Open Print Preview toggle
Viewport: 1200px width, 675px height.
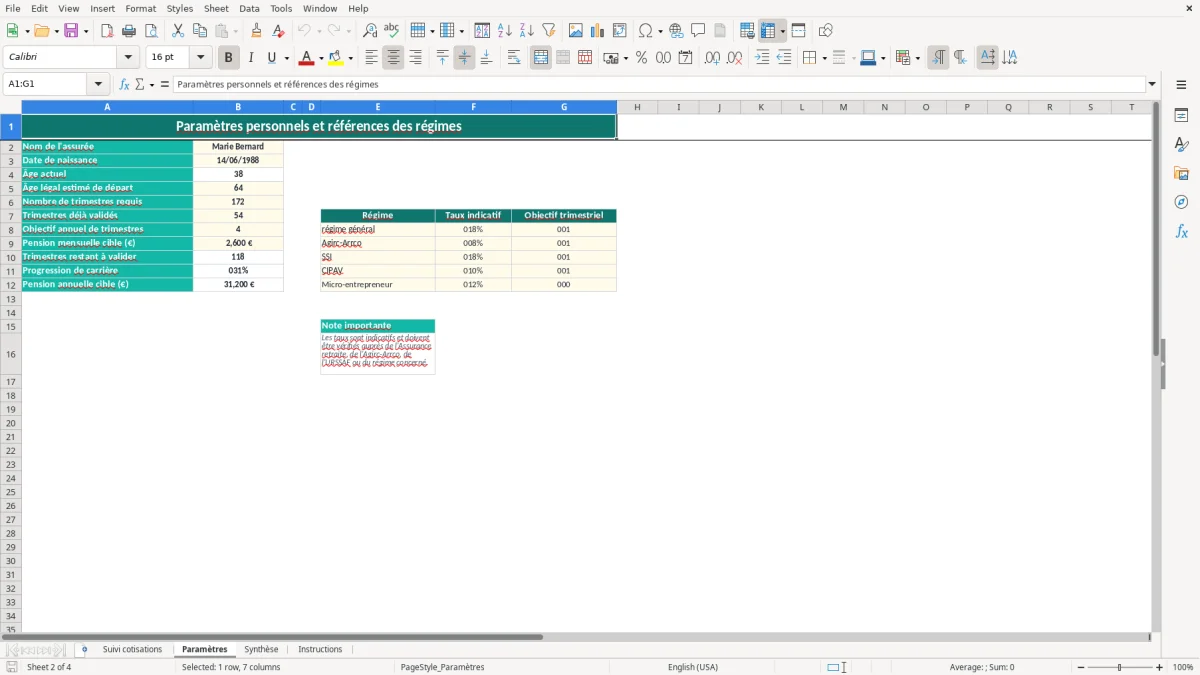click(151, 31)
